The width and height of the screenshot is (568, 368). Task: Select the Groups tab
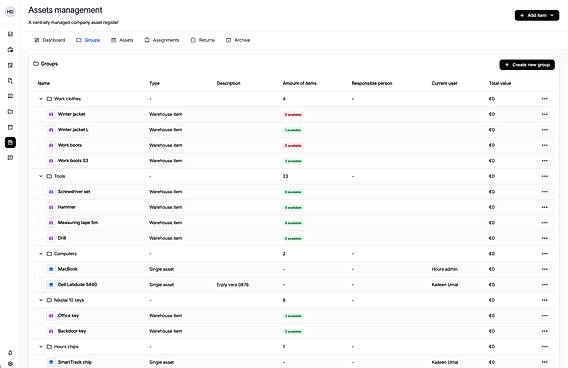88,40
